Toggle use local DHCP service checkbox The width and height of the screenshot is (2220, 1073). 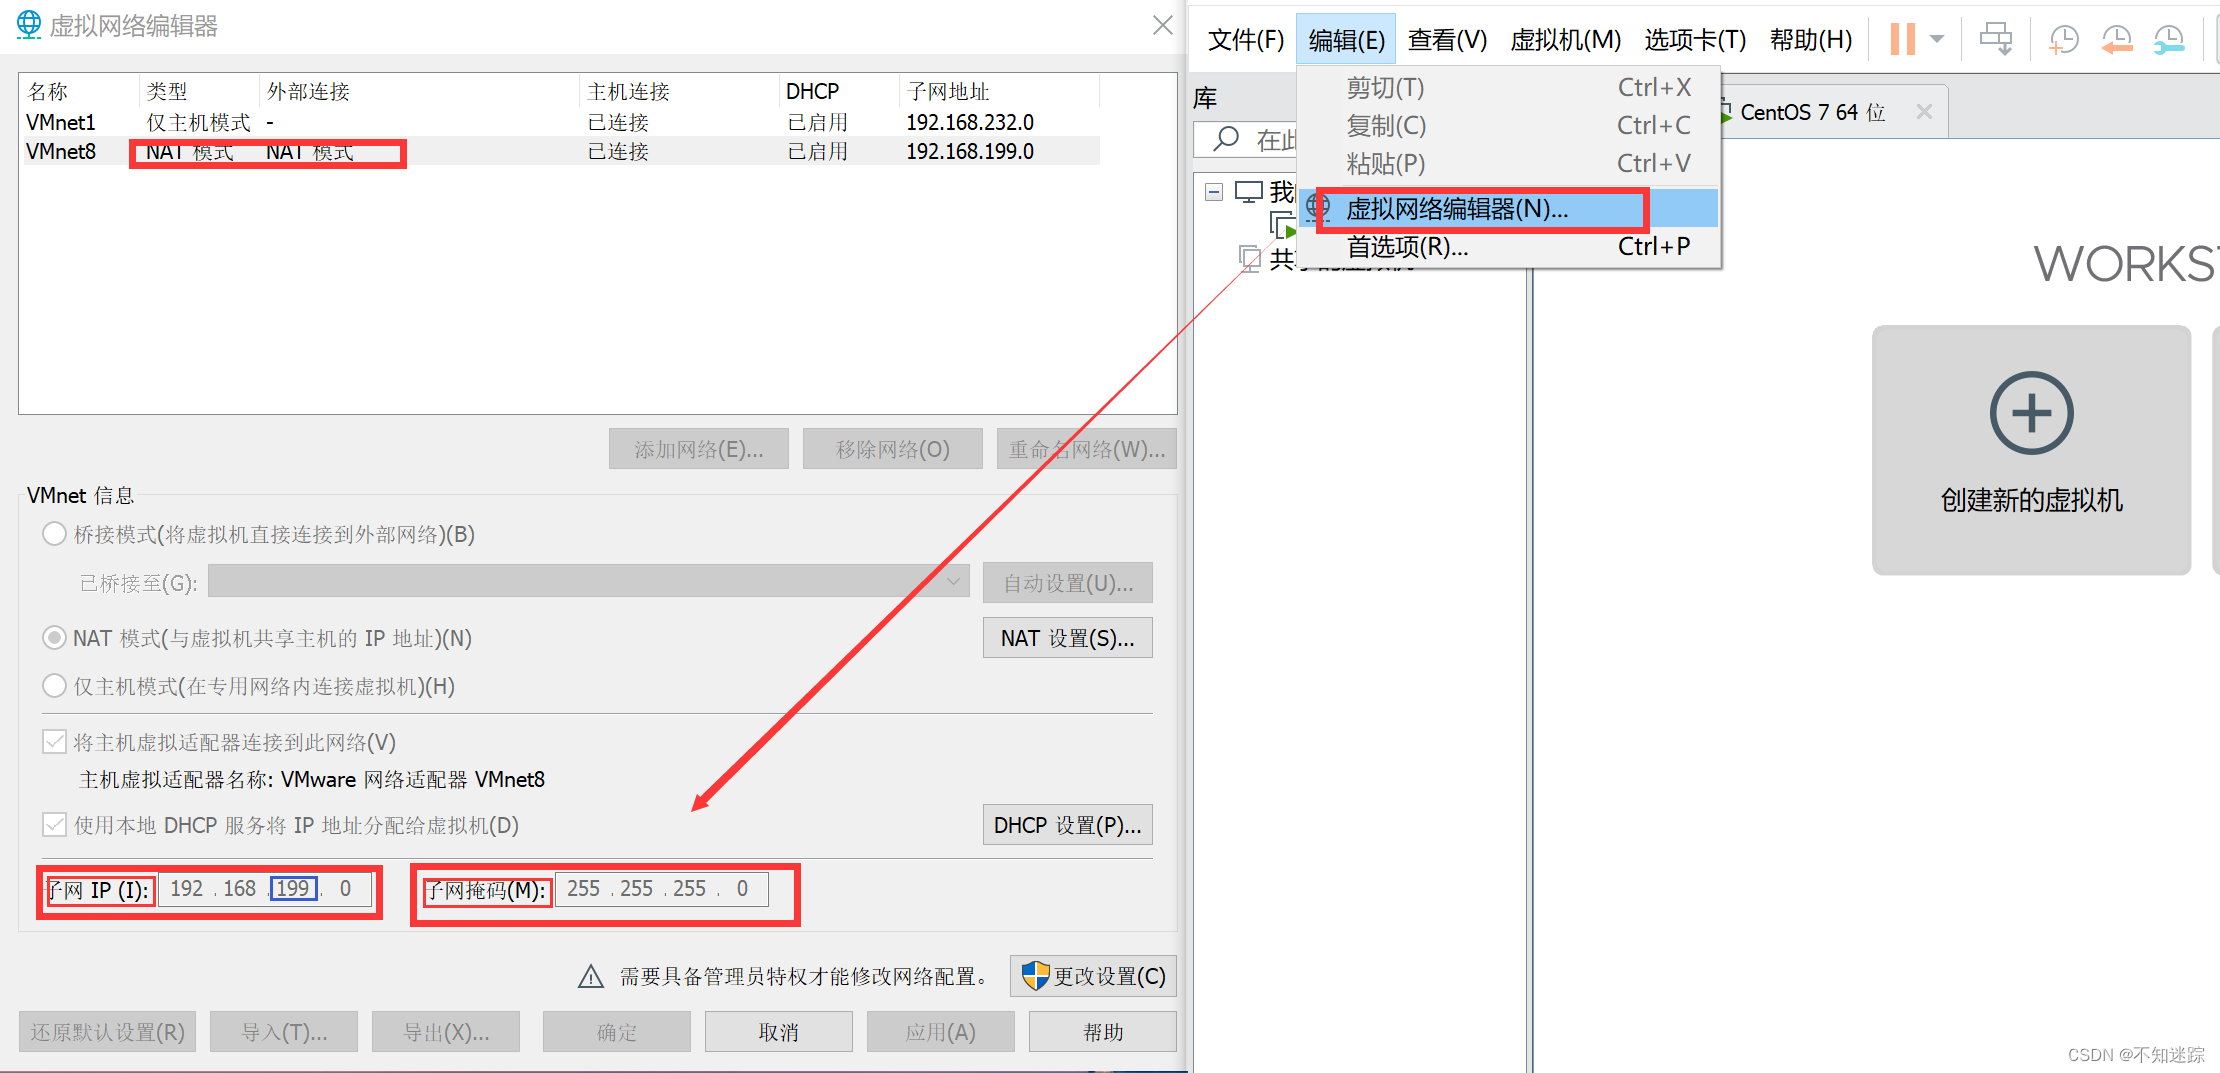click(x=54, y=825)
